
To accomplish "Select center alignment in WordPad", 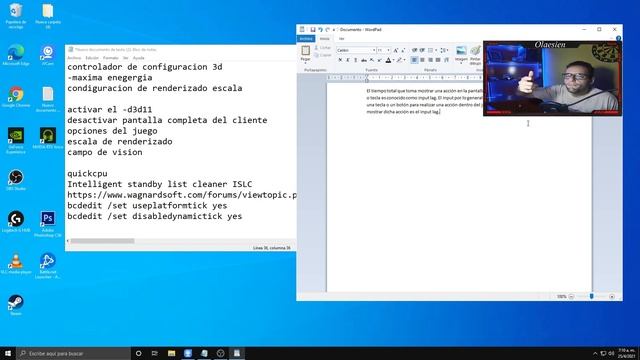I will tap(422, 60).
